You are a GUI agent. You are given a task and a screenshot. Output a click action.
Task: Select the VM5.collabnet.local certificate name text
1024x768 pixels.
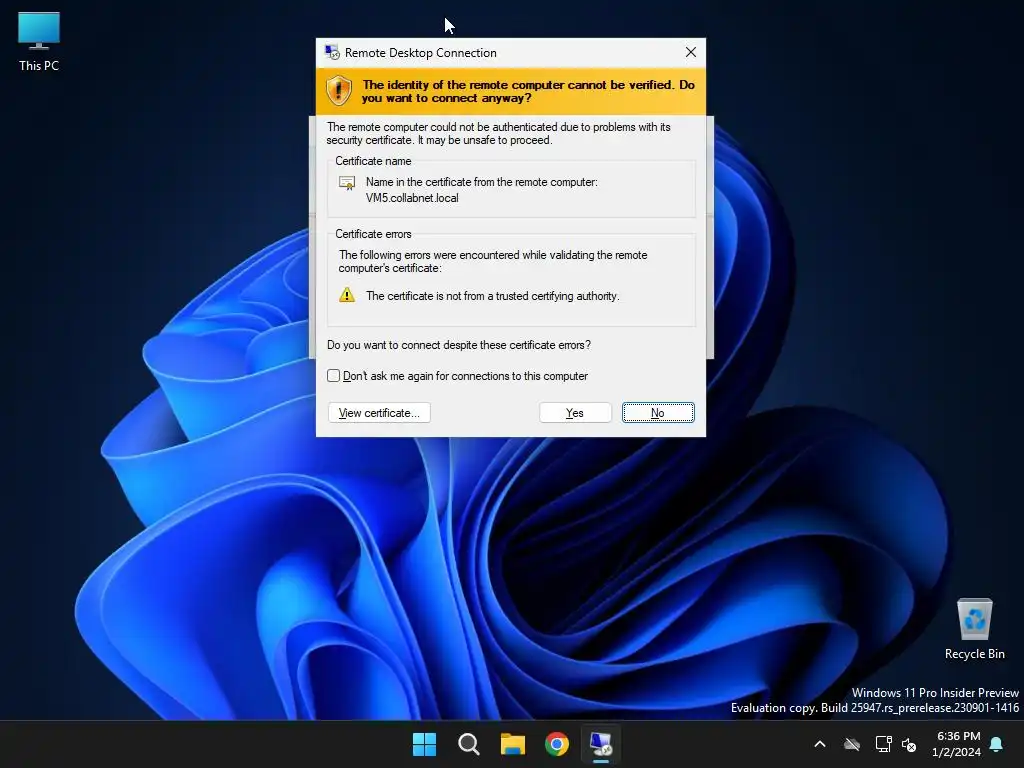pos(412,198)
